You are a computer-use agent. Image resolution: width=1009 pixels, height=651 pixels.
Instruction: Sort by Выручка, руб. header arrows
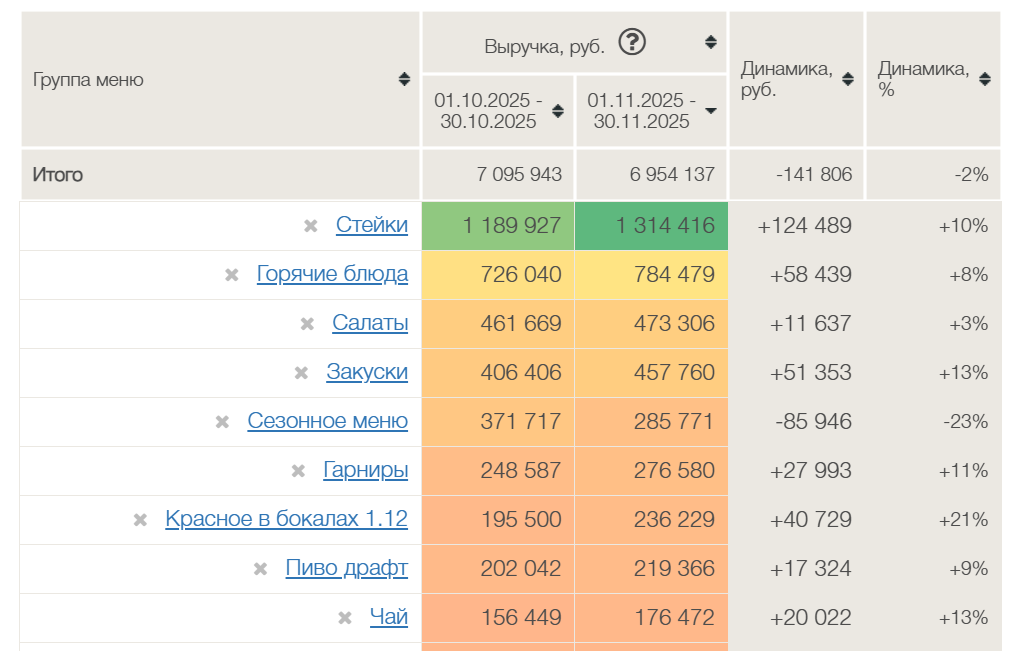711,43
